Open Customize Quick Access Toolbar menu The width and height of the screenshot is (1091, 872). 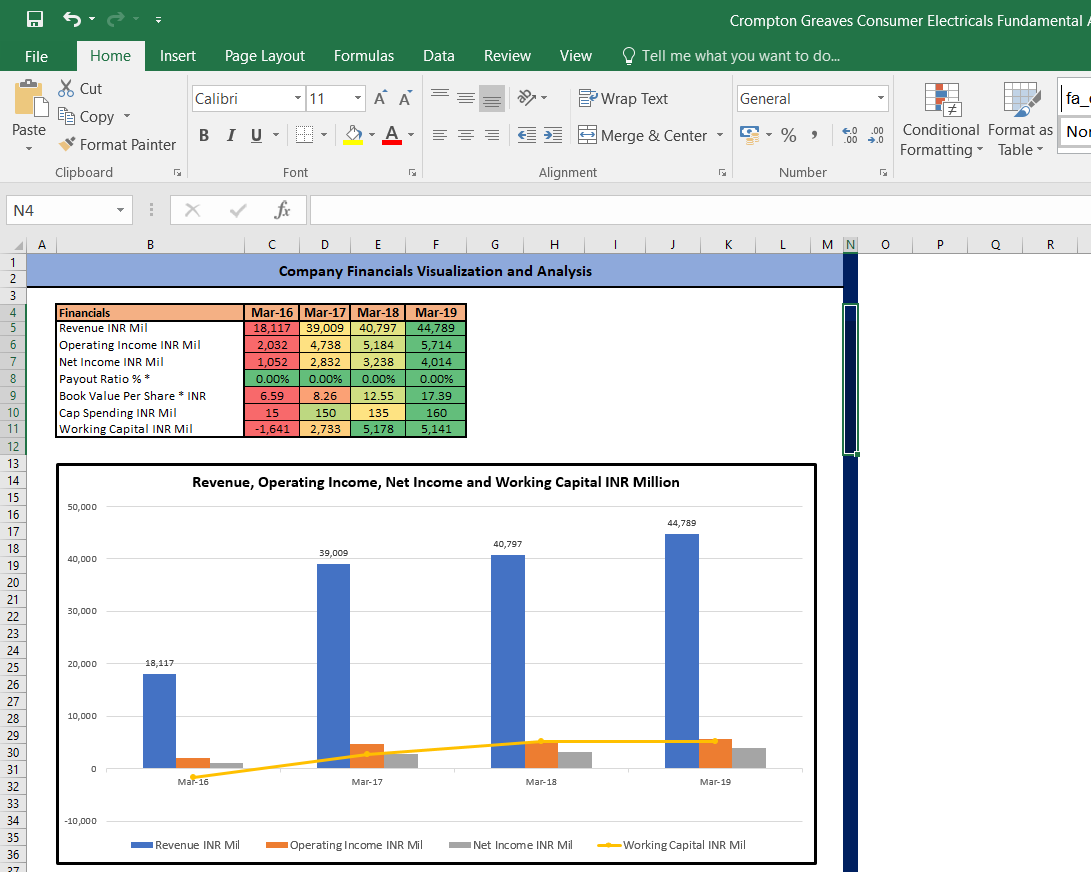click(x=159, y=20)
